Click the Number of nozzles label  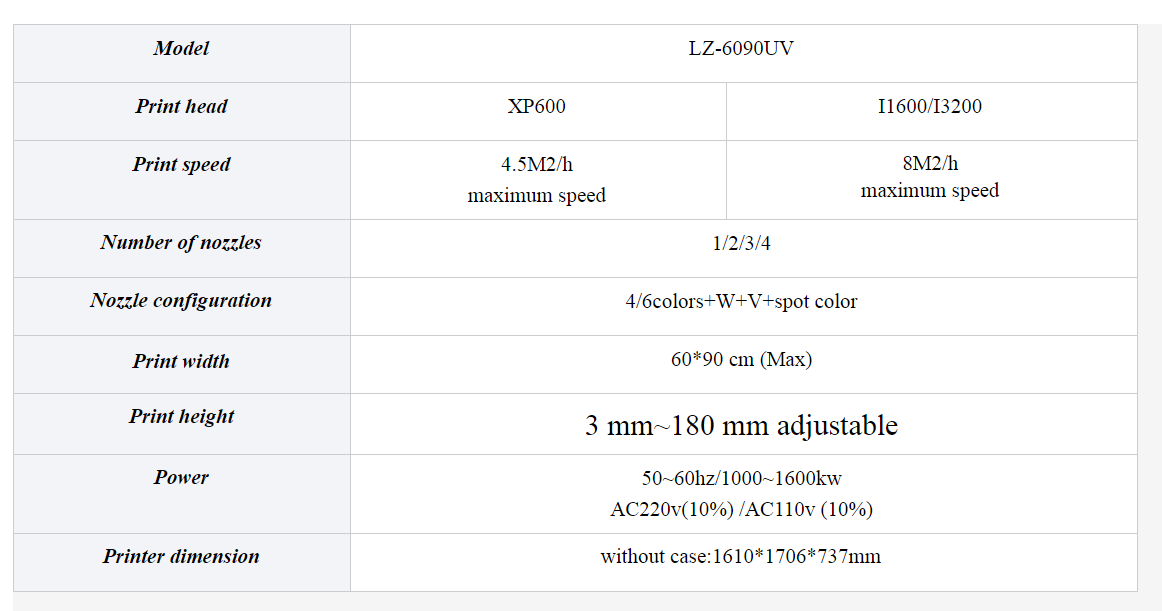tap(181, 243)
